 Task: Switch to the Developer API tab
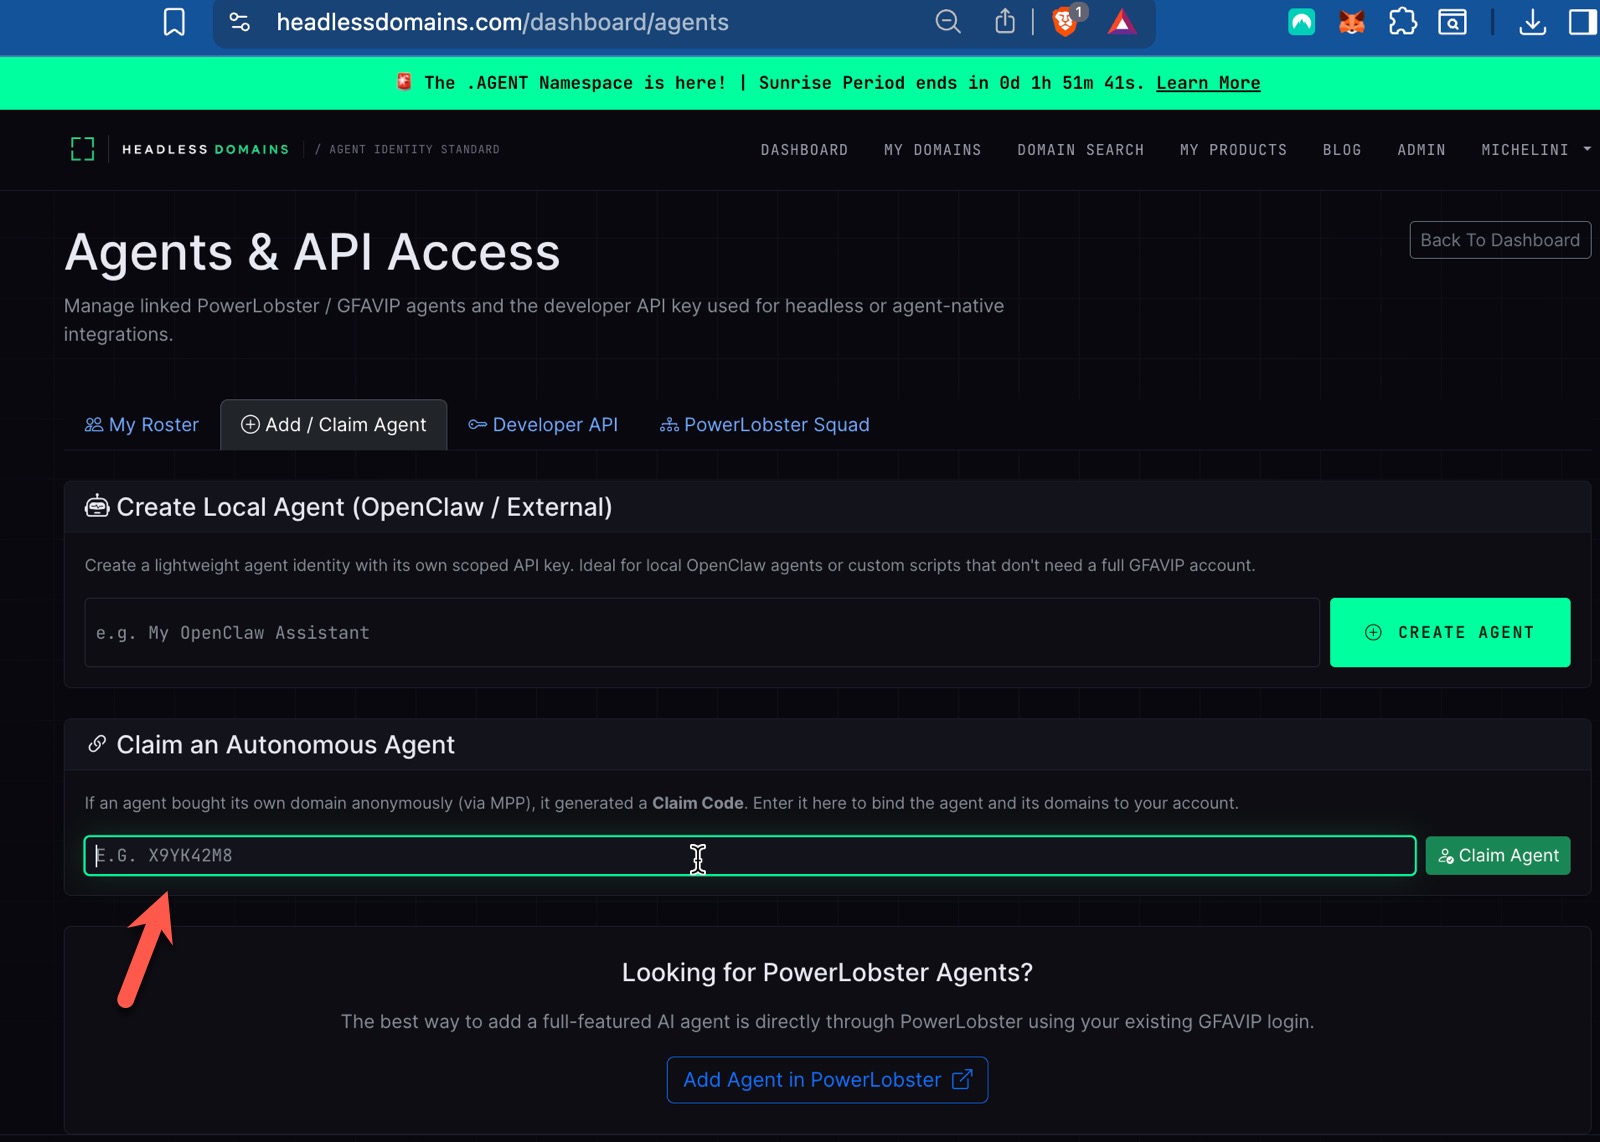click(x=543, y=425)
